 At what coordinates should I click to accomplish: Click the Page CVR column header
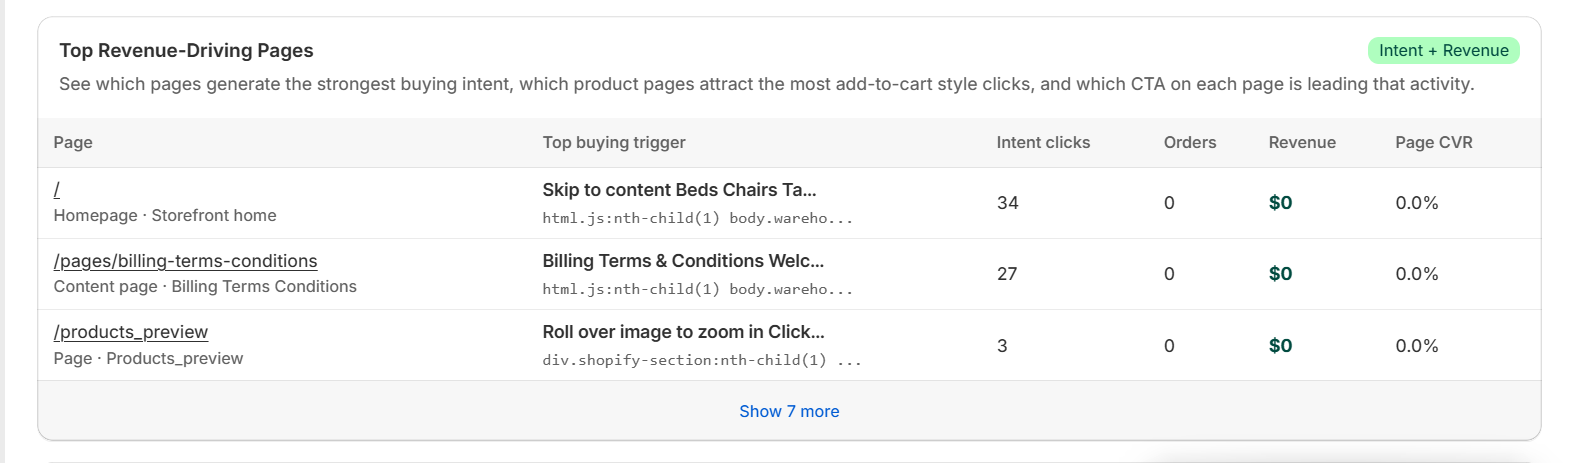[1433, 142]
